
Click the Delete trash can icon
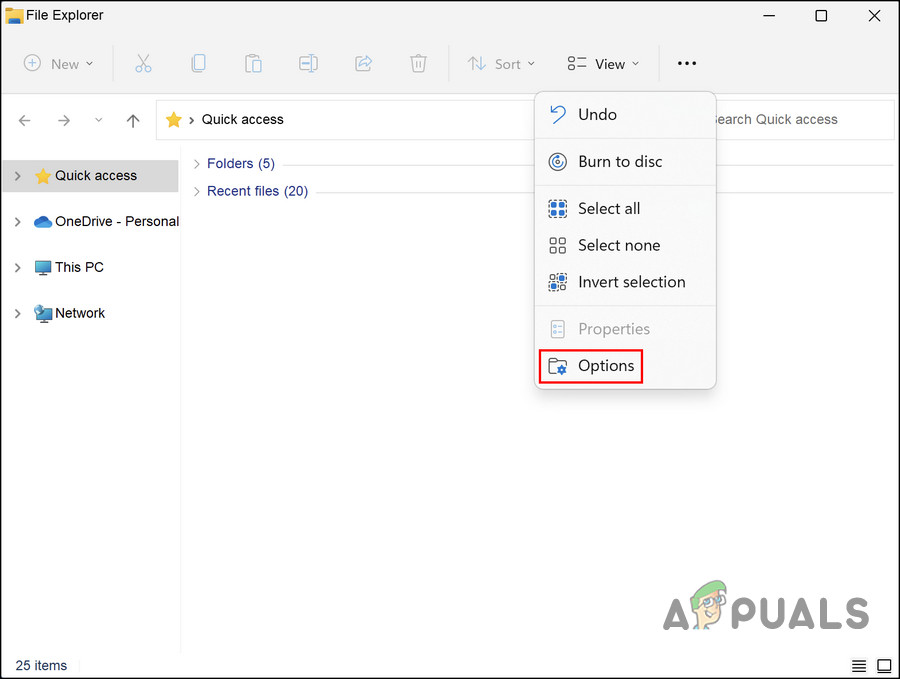(x=418, y=63)
